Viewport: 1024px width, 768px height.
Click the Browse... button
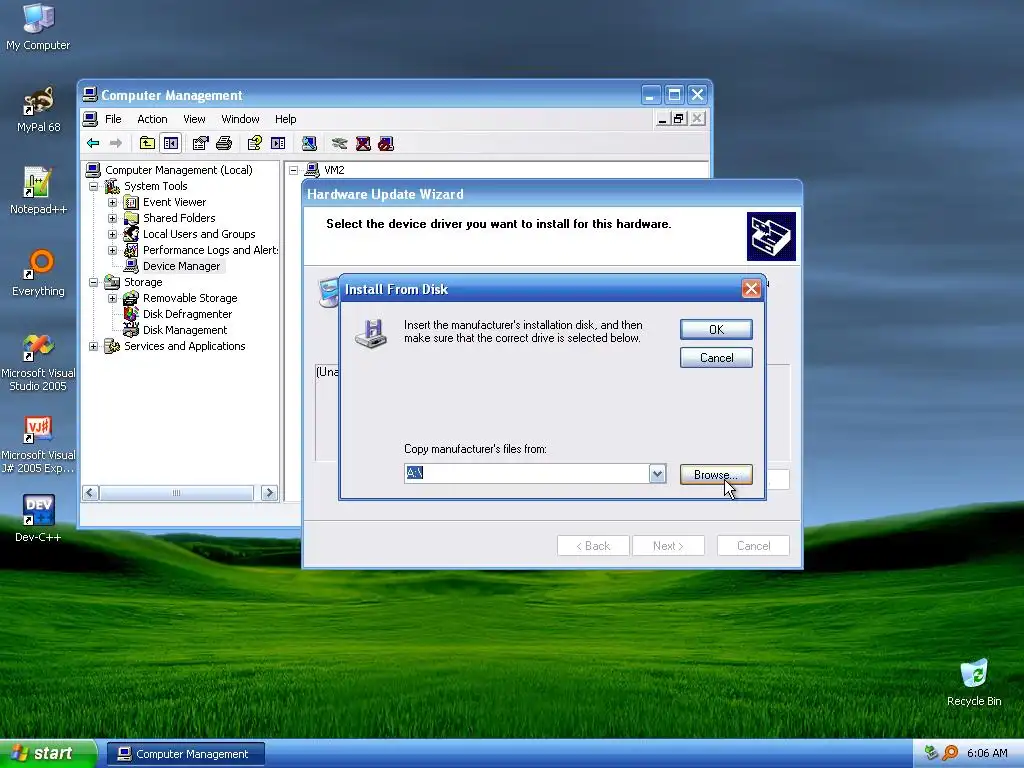tap(716, 475)
